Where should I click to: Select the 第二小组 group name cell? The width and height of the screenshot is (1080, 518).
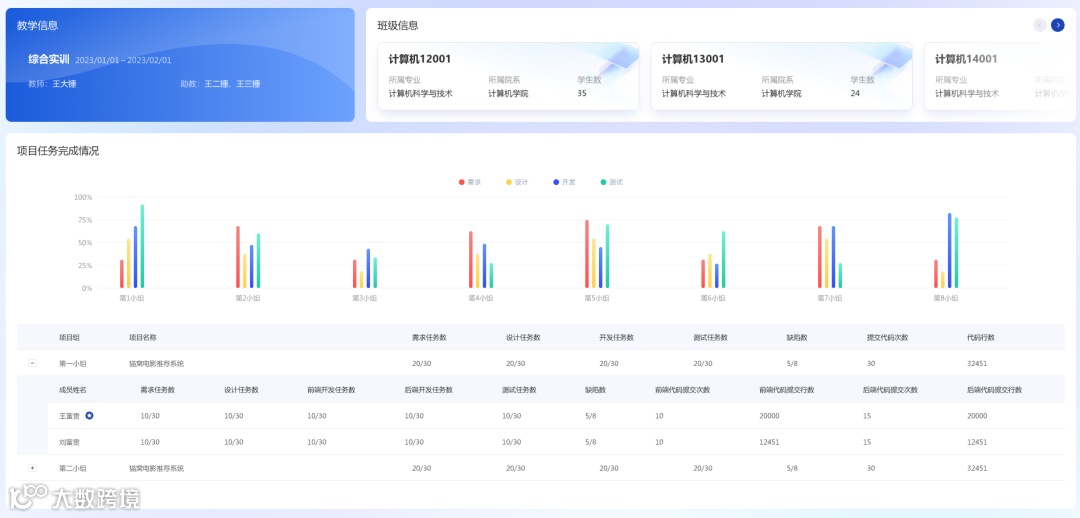click(x=73, y=468)
